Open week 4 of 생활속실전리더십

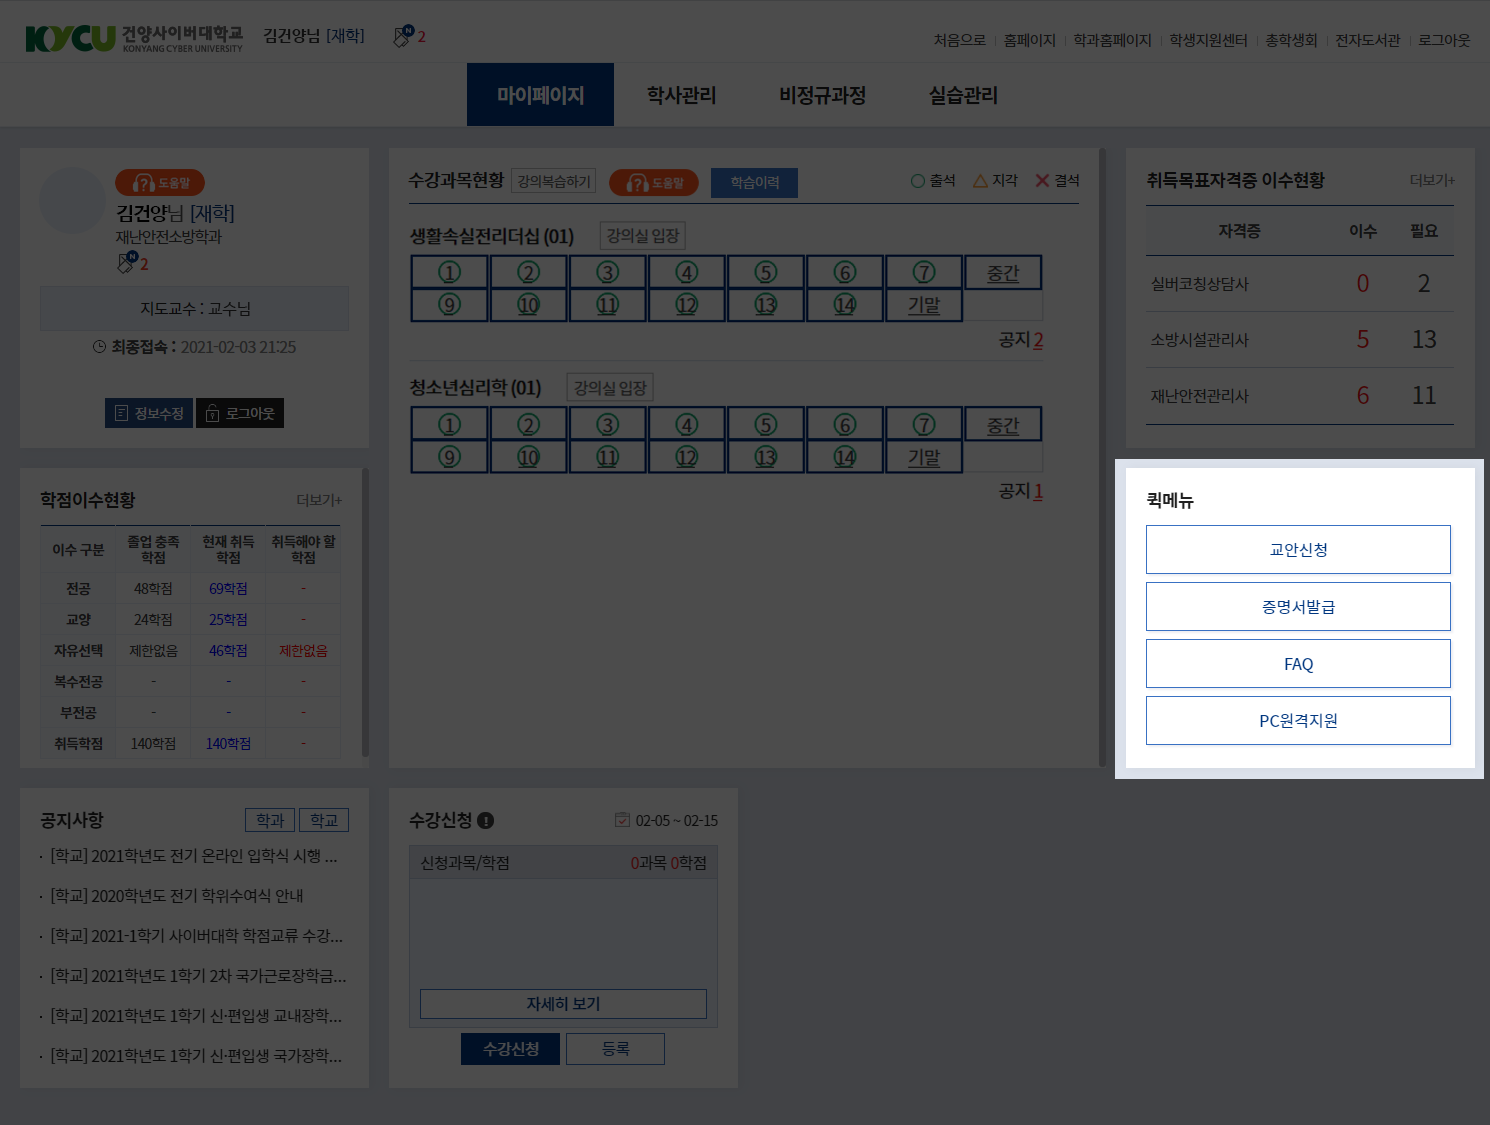point(687,272)
